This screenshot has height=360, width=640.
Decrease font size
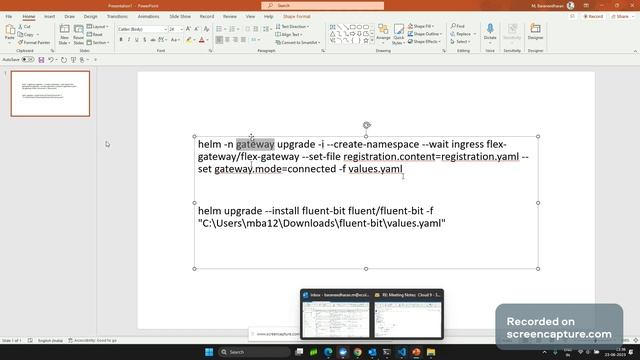(197, 29)
